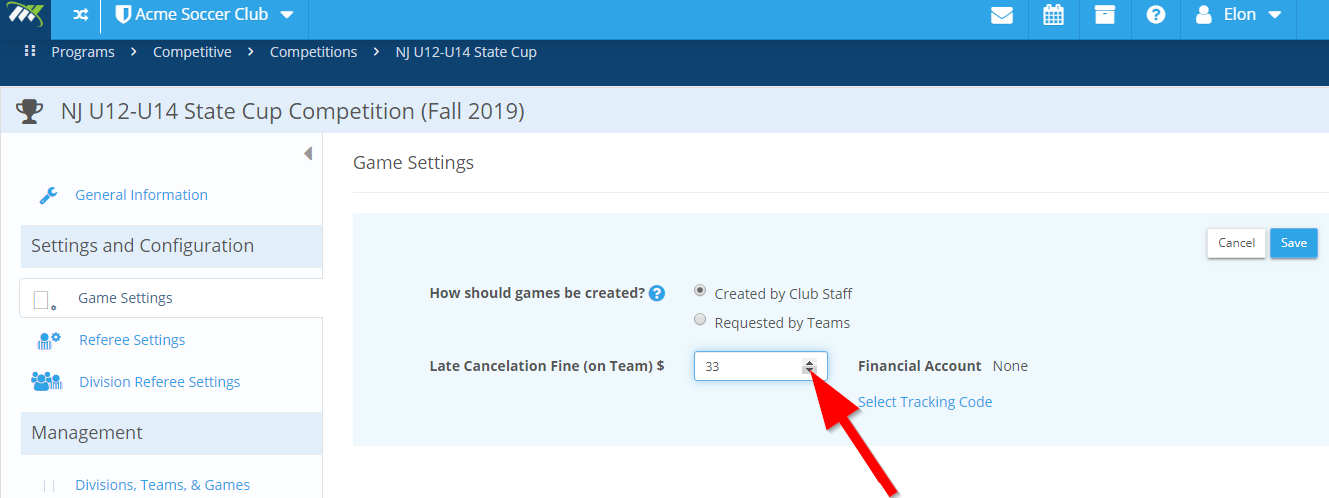Open Referee Settings in sidebar
This screenshot has width=1329, height=498.
point(132,340)
